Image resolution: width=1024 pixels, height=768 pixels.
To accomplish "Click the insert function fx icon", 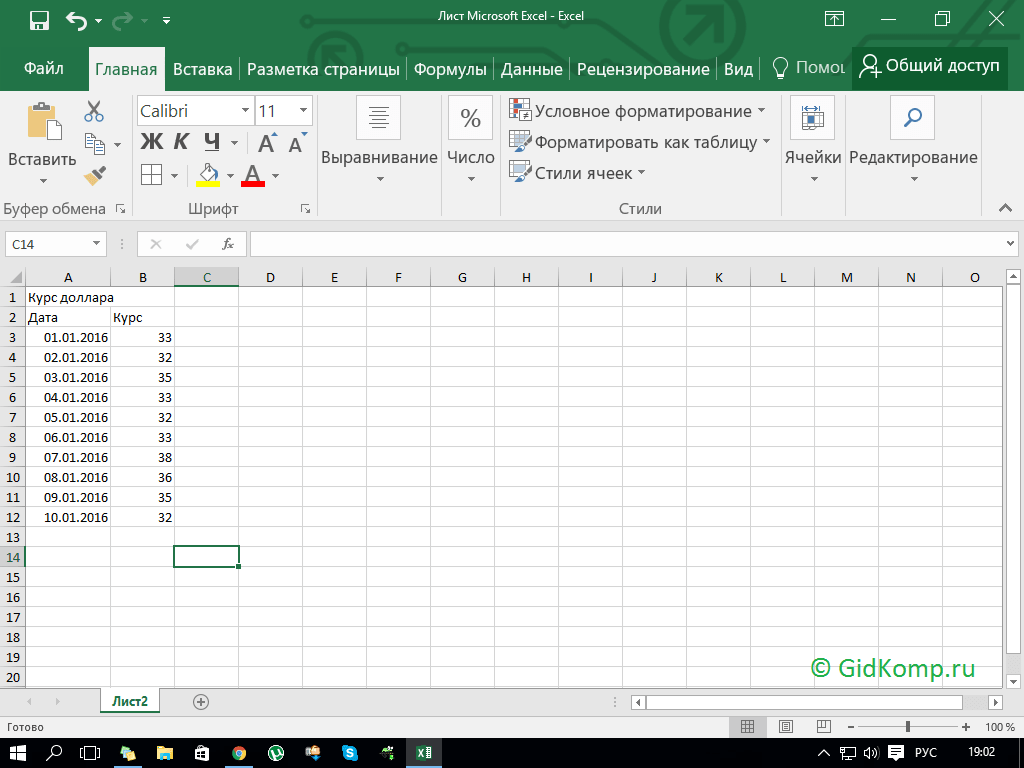I will click(x=228, y=244).
